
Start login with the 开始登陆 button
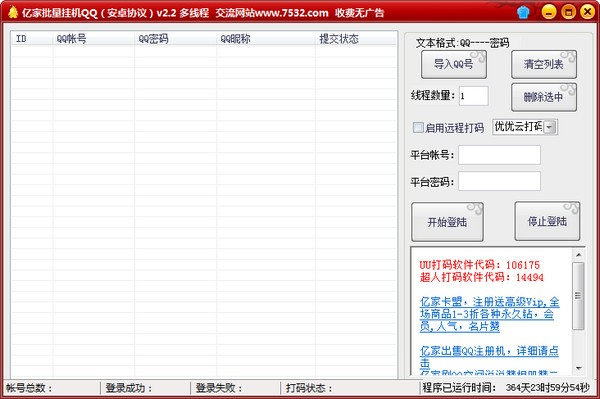(447, 222)
